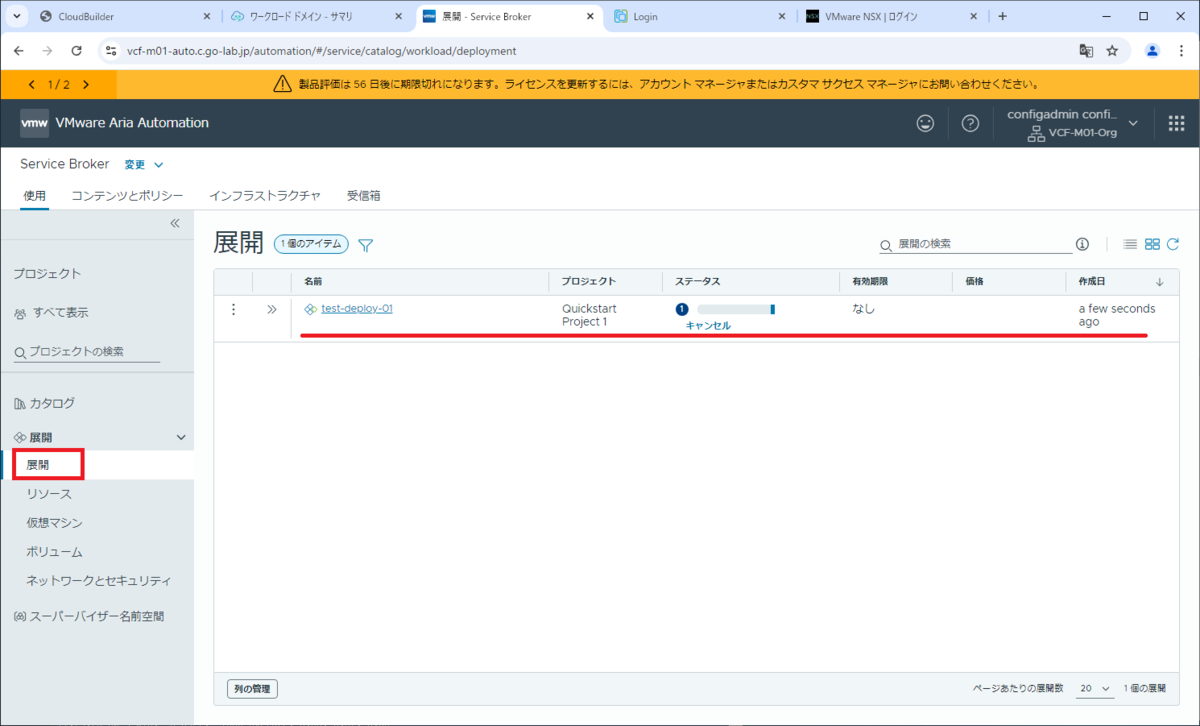
Task: Switch to CloudBuilder browser tab
Action: pos(125,17)
